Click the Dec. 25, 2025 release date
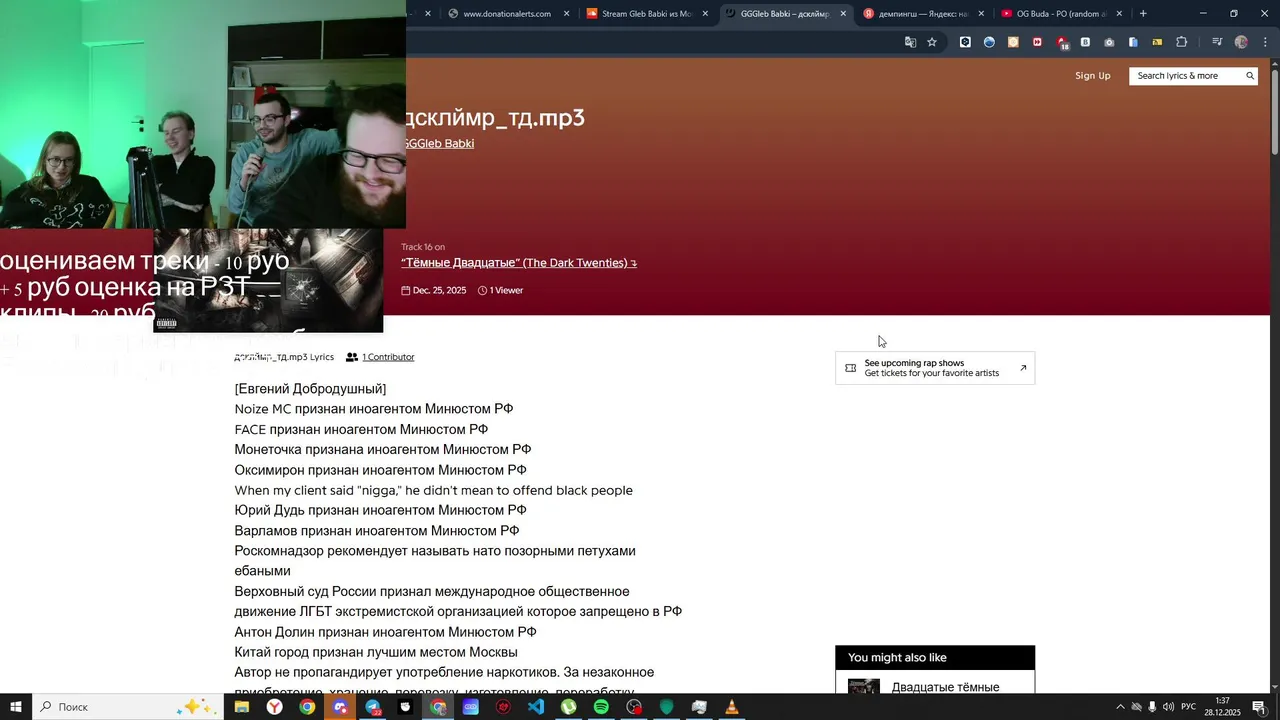This screenshot has width=1280, height=720. pyautogui.click(x=434, y=291)
